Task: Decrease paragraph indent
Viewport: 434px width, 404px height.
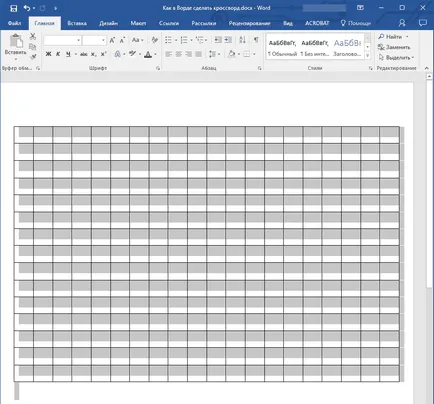Action: click(x=218, y=40)
